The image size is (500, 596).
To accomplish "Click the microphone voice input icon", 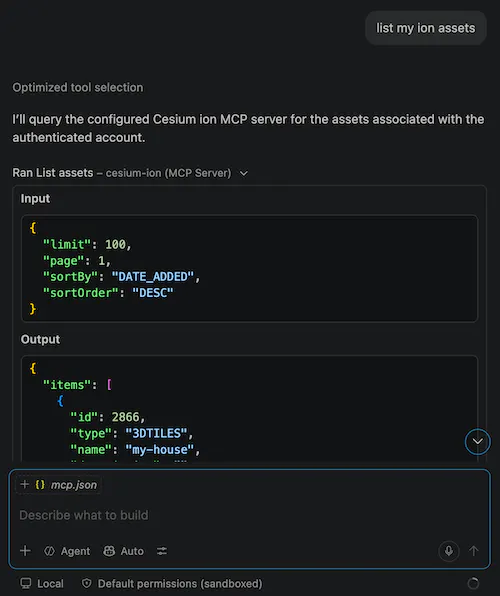I will 449,551.
